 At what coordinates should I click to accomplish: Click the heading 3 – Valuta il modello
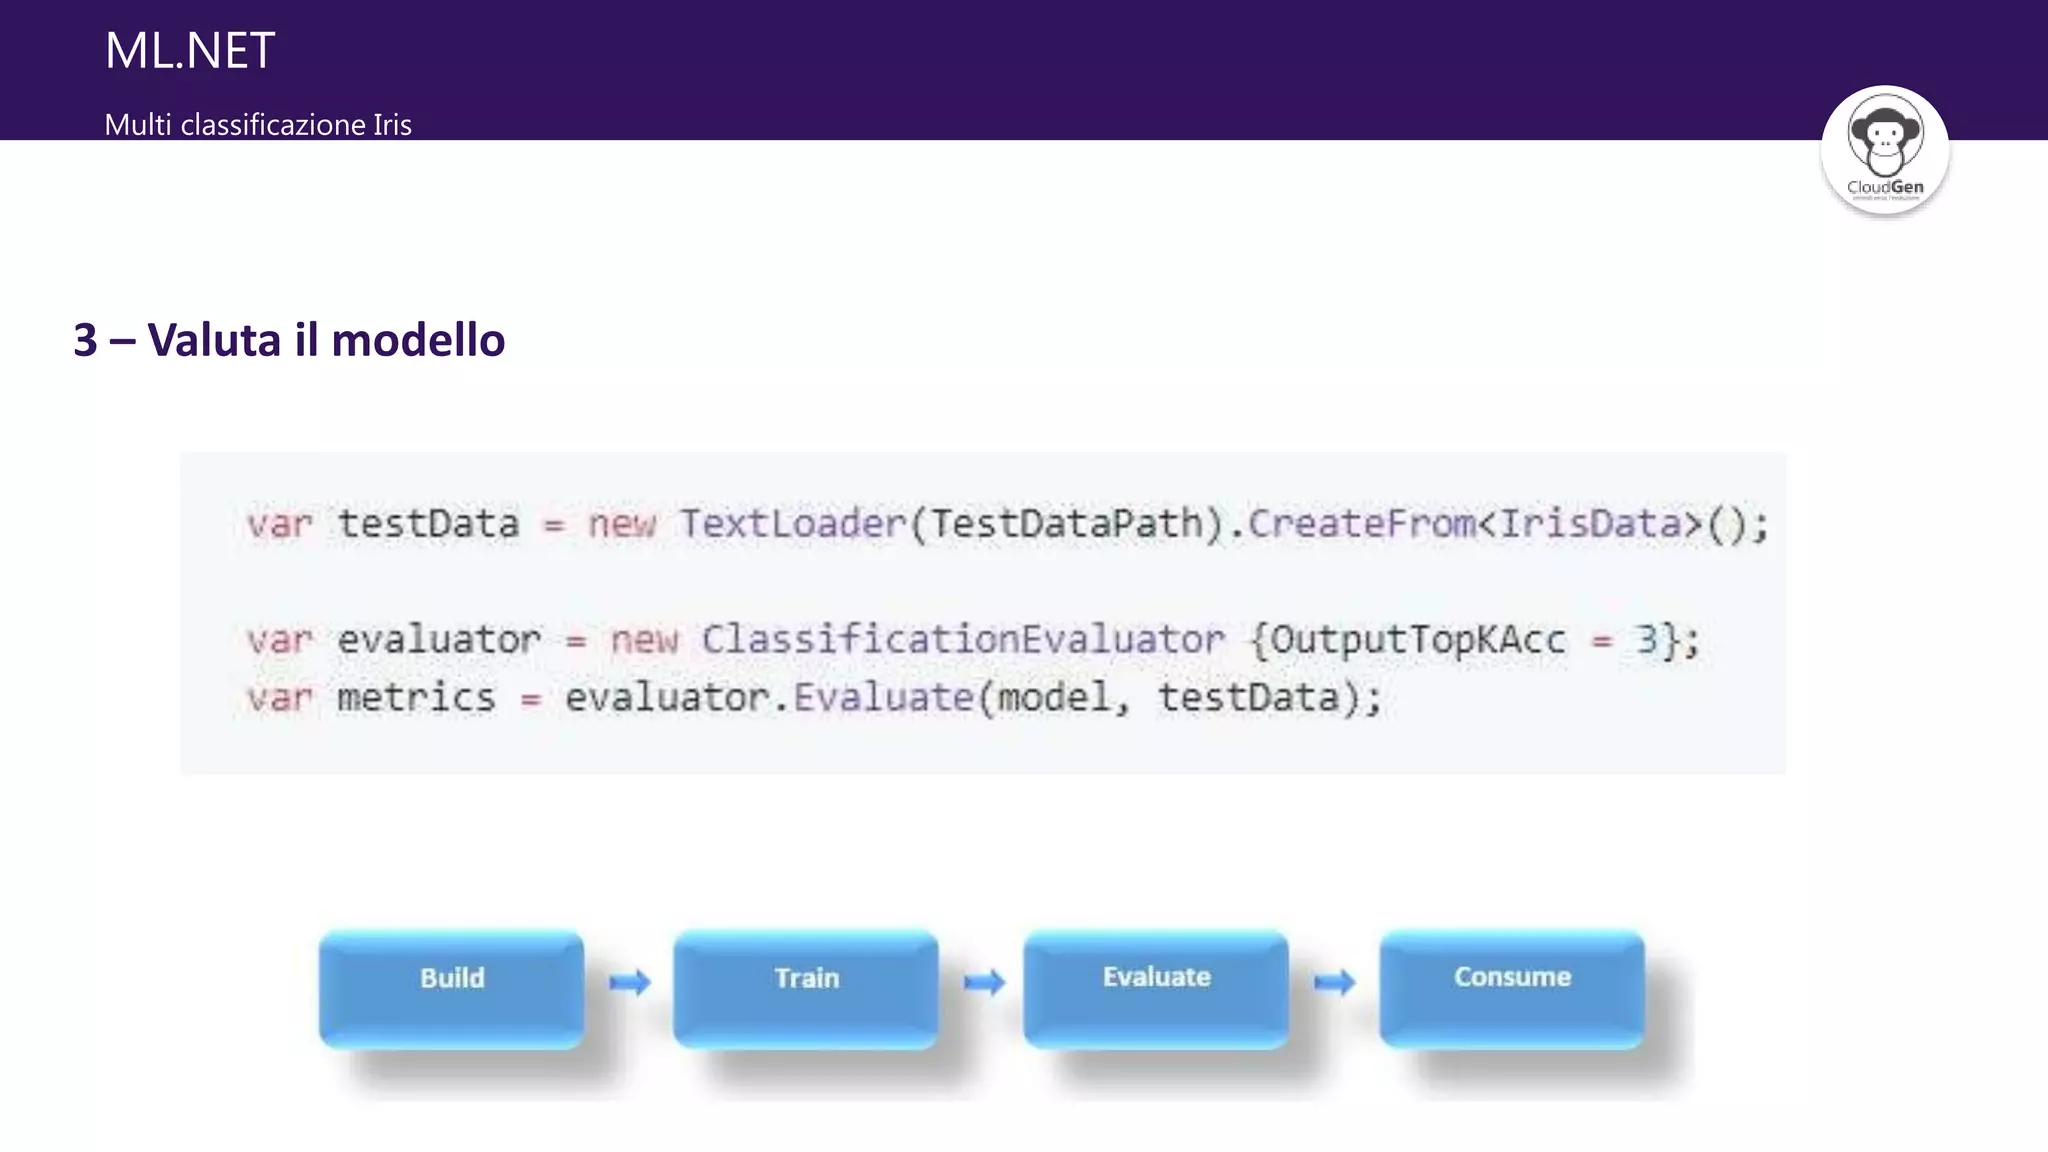pyautogui.click(x=289, y=340)
